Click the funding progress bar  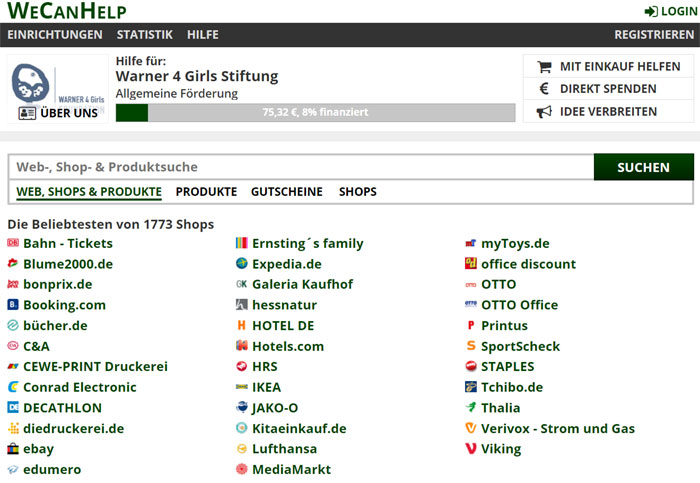pos(315,112)
